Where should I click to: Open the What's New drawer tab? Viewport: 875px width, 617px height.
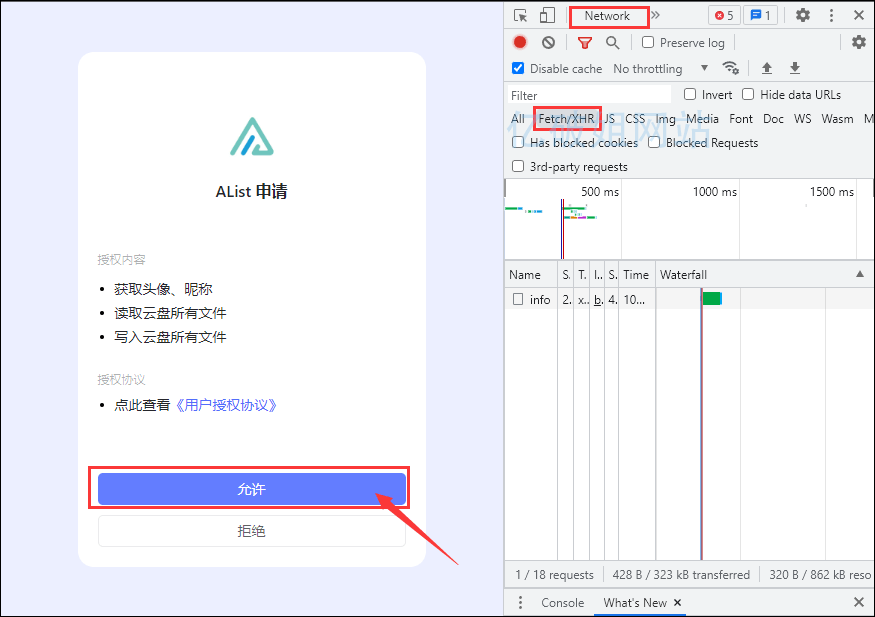click(x=635, y=602)
